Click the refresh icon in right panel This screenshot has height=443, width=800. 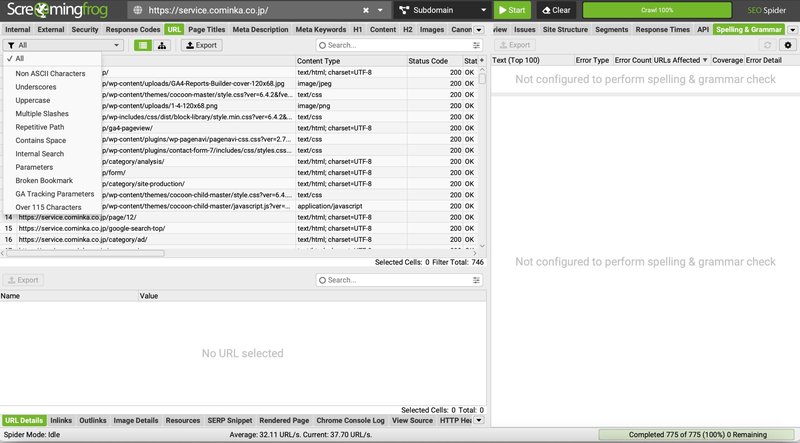(767, 45)
